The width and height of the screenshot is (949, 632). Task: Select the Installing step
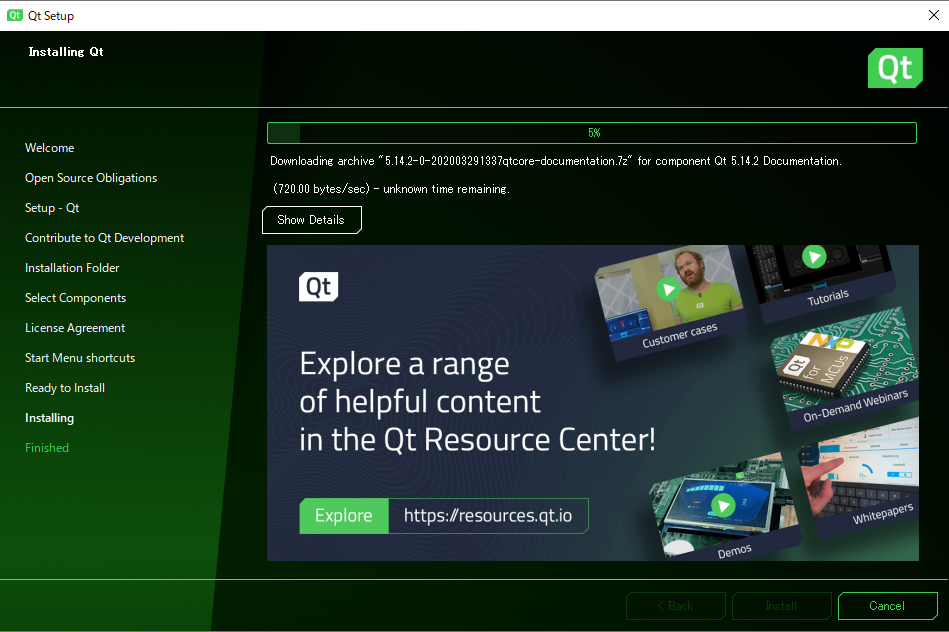[50, 418]
